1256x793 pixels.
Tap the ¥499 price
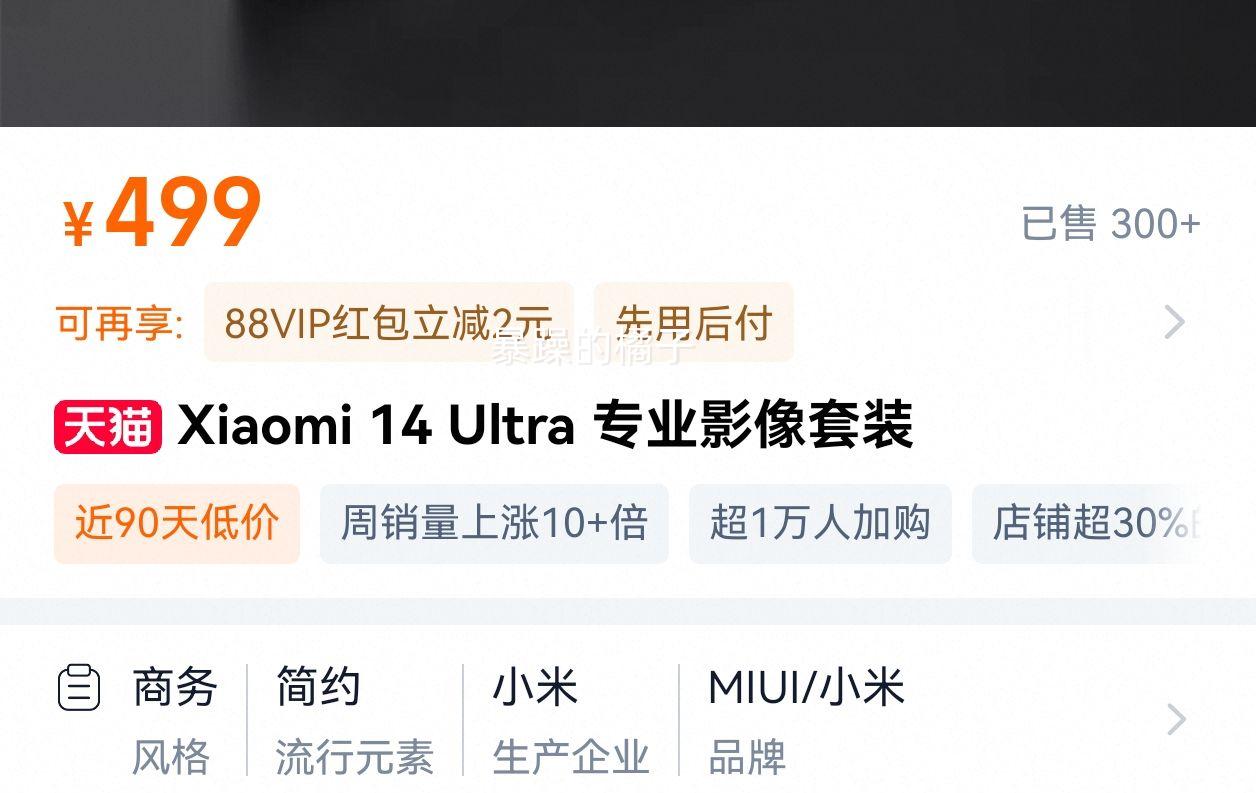(162, 213)
